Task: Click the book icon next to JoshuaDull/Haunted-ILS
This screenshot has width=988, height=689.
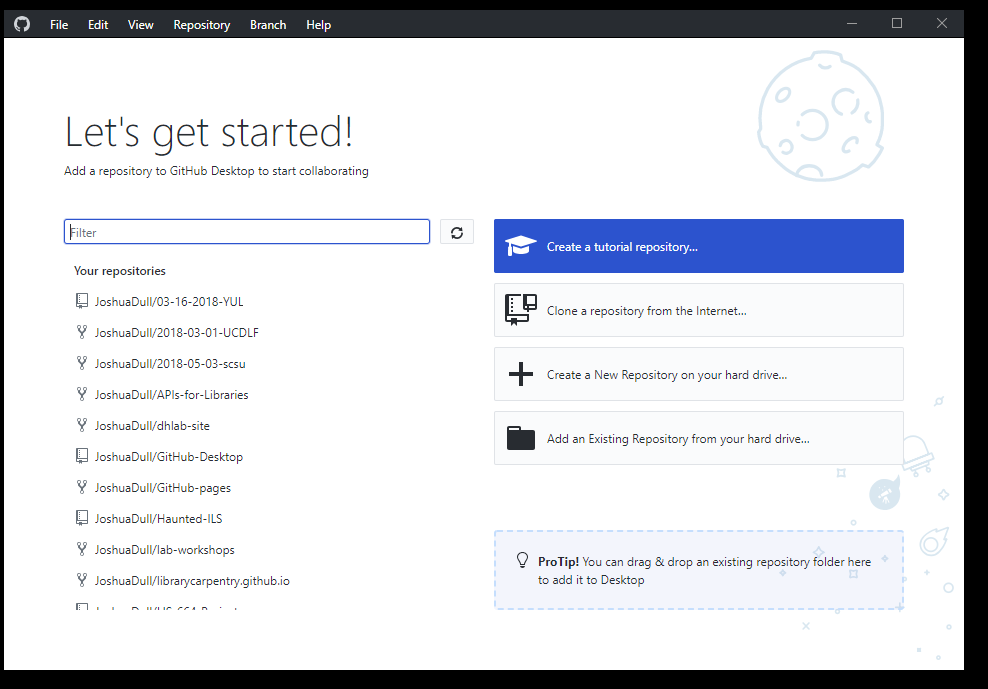Action: click(80, 518)
